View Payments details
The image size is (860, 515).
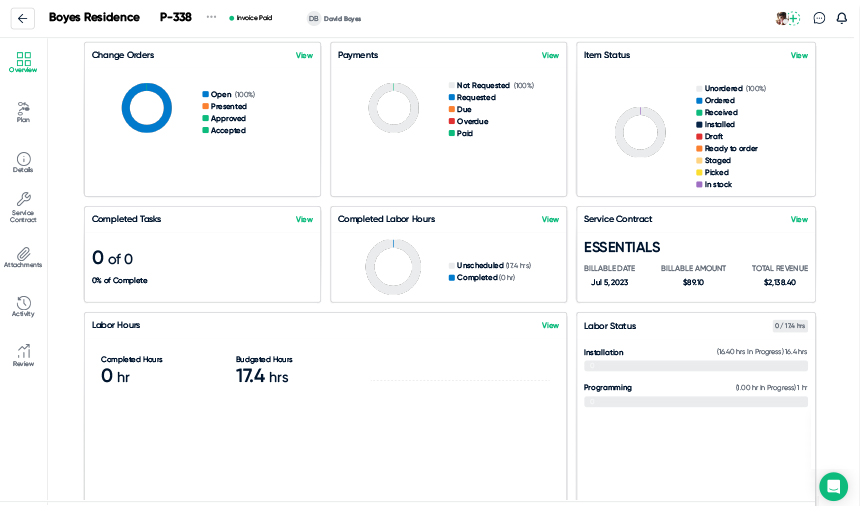(x=550, y=55)
